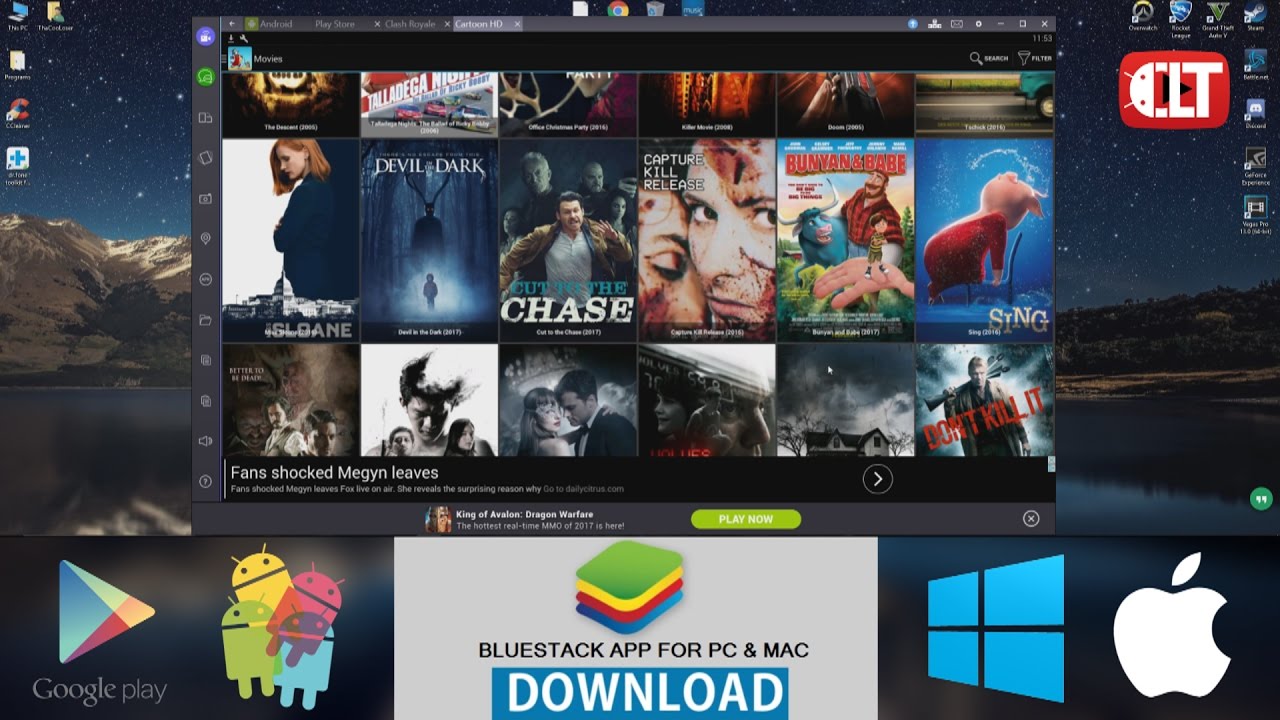
Task: Click the green PLAY NOW button
Action: (x=746, y=519)
